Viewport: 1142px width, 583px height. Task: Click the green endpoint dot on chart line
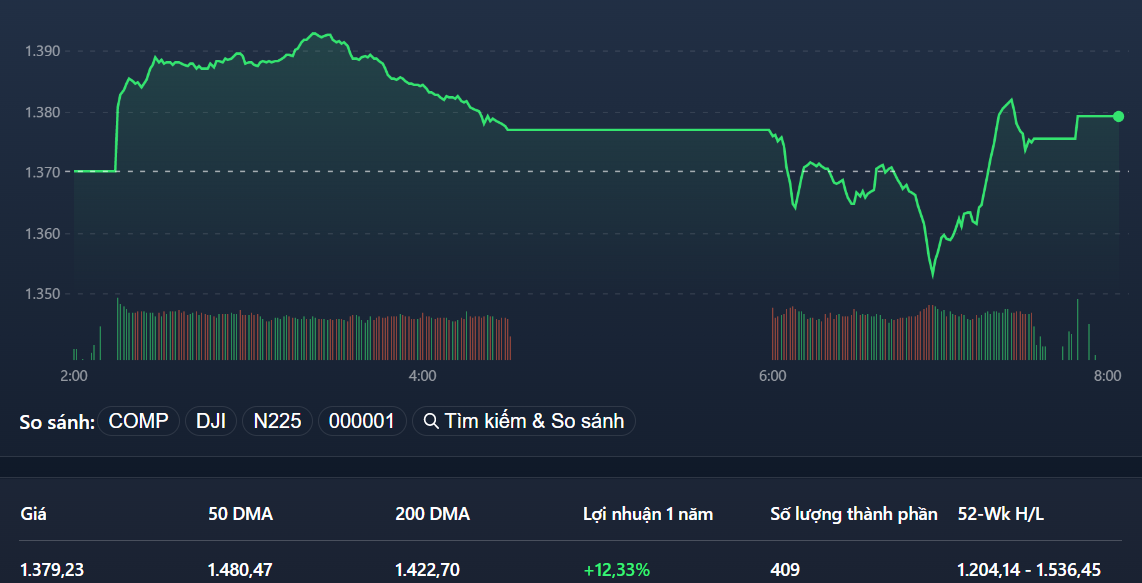coord(1118,117)
